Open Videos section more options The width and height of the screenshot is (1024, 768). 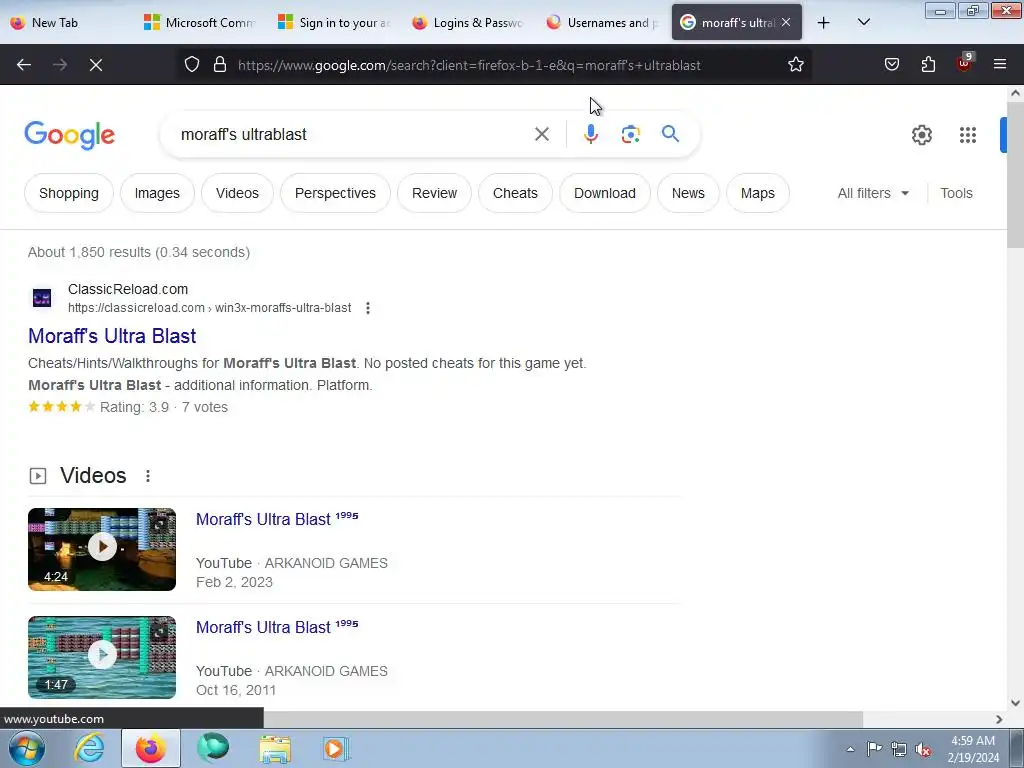[x=148, y=476]
